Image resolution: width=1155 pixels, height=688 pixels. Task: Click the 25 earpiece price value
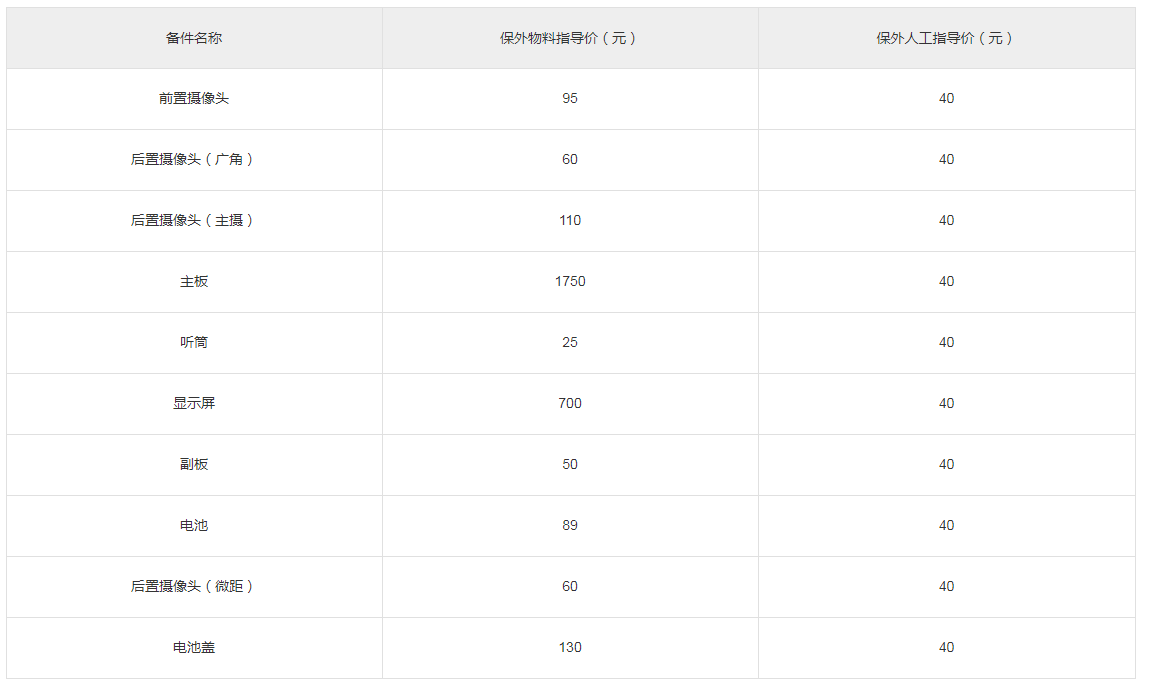570,343
